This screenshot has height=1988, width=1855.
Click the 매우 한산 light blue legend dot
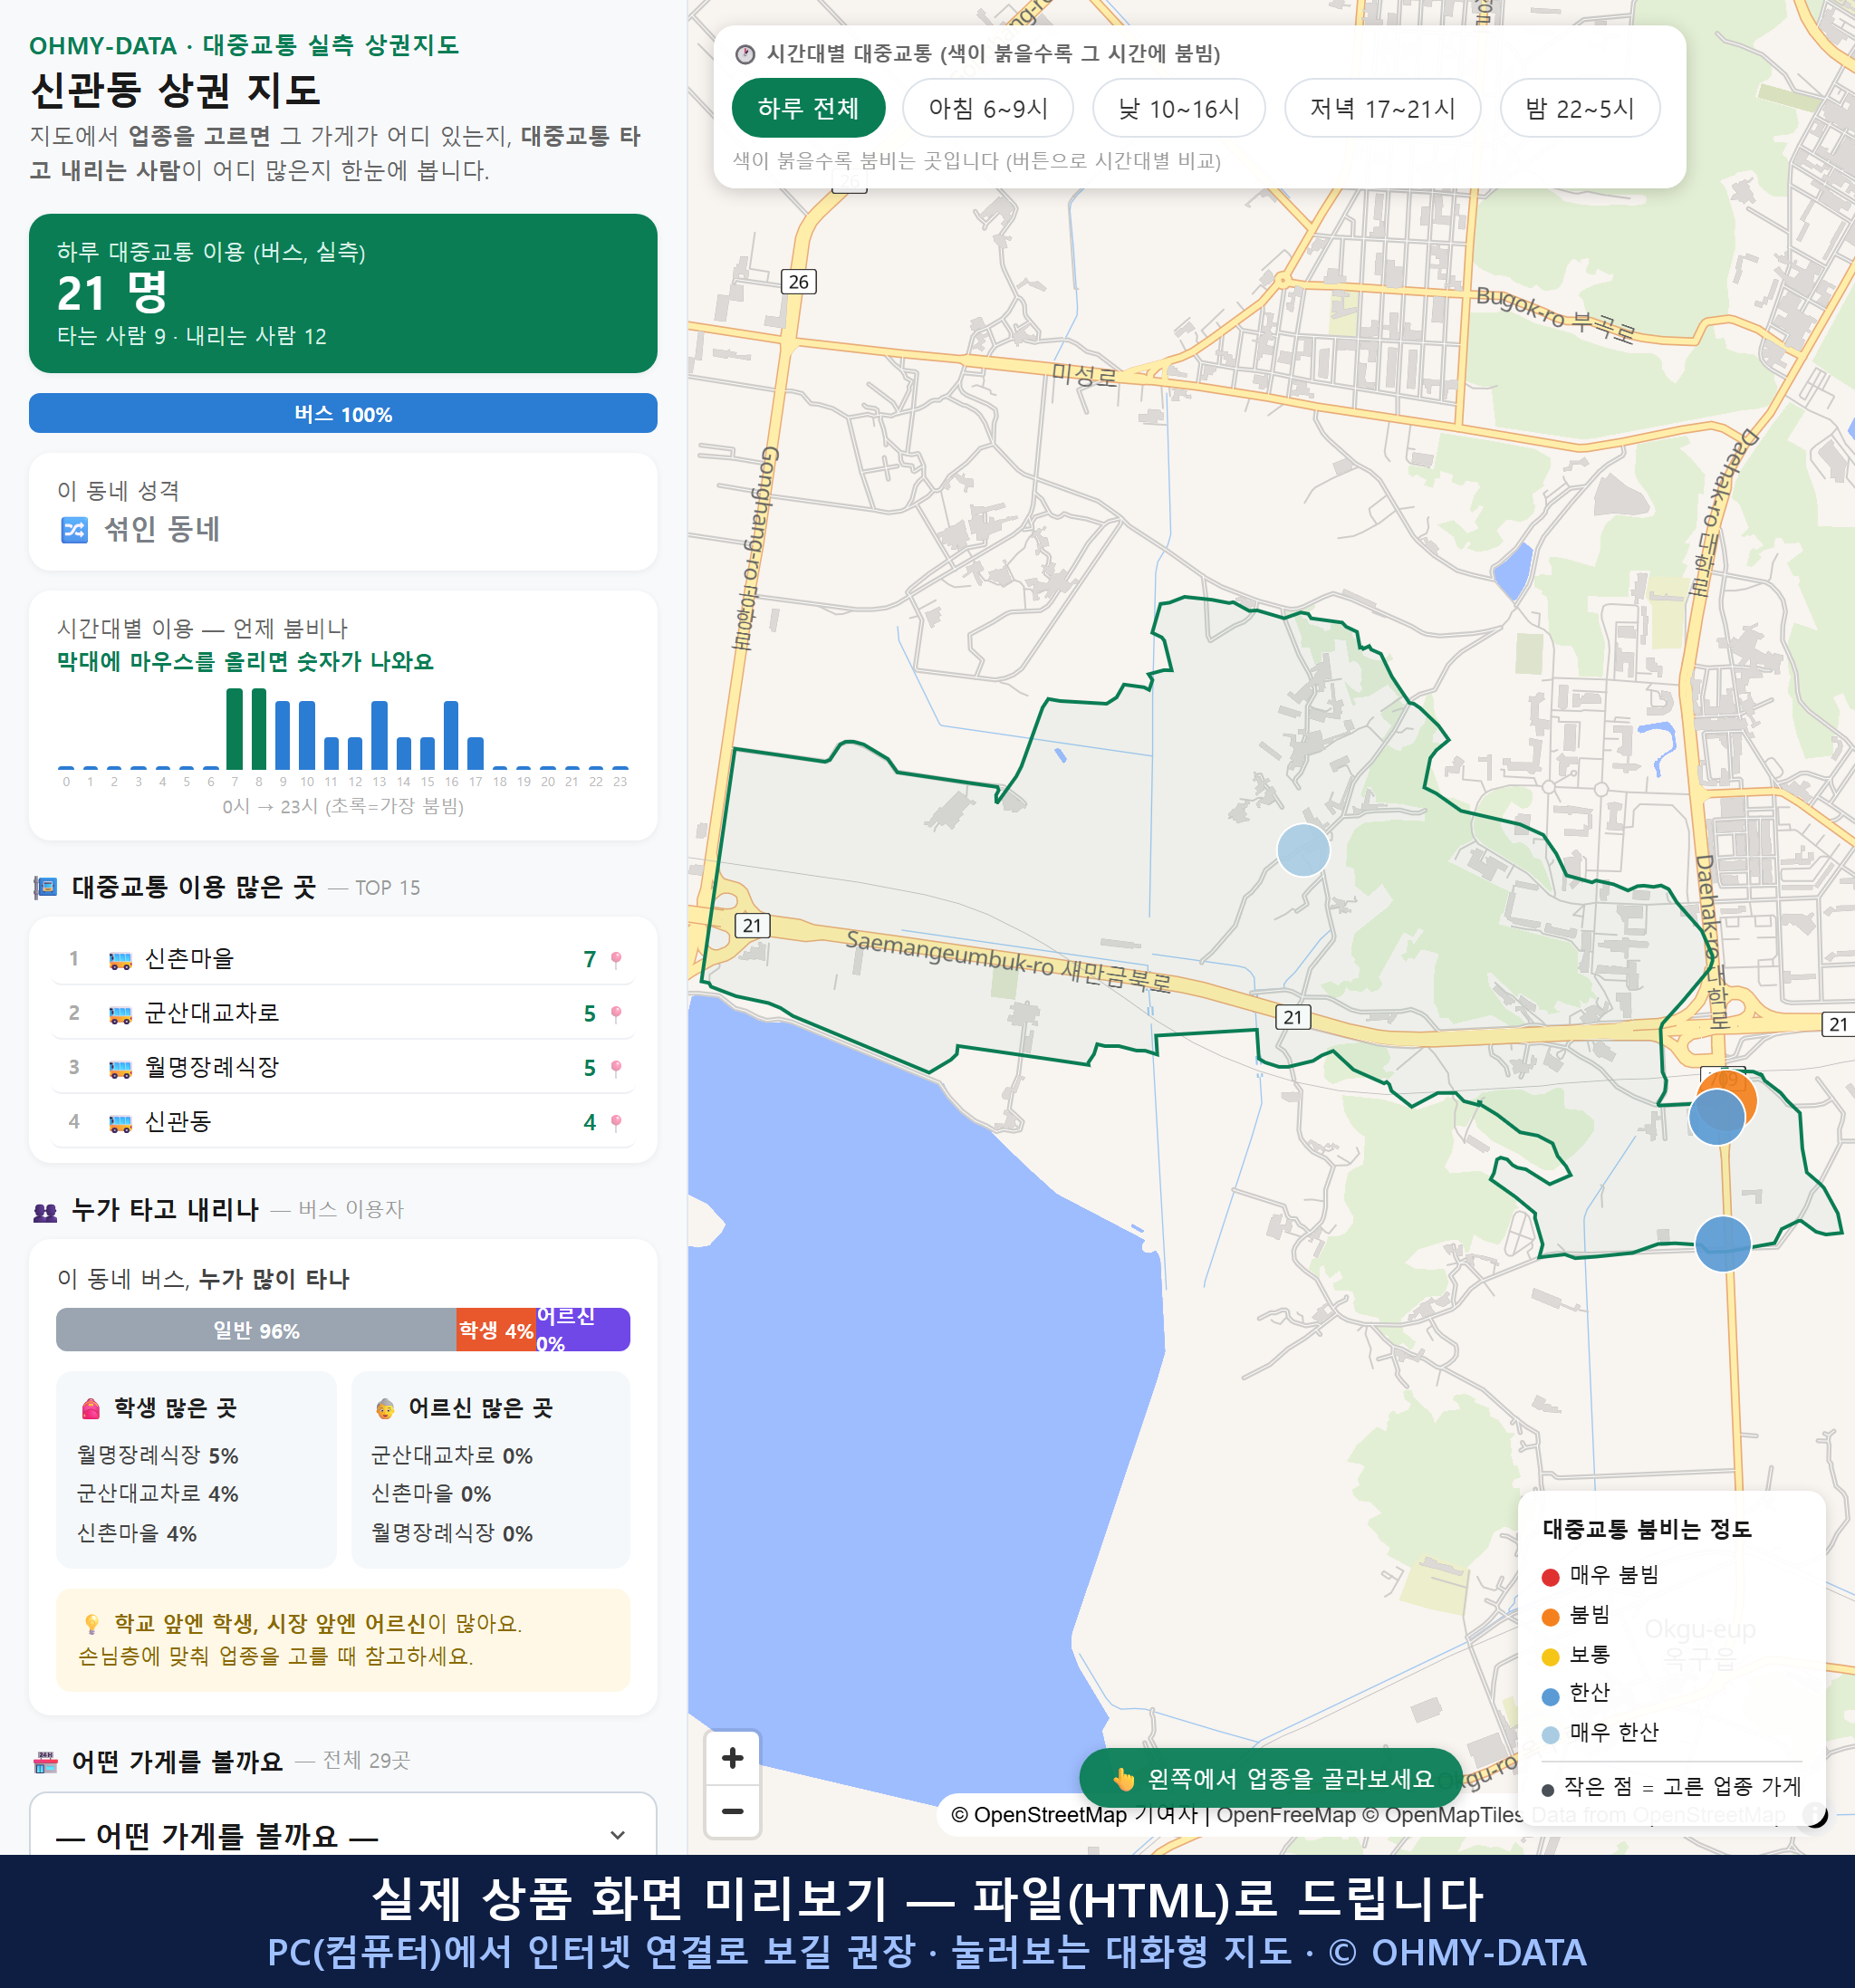click(1550, 1735)
